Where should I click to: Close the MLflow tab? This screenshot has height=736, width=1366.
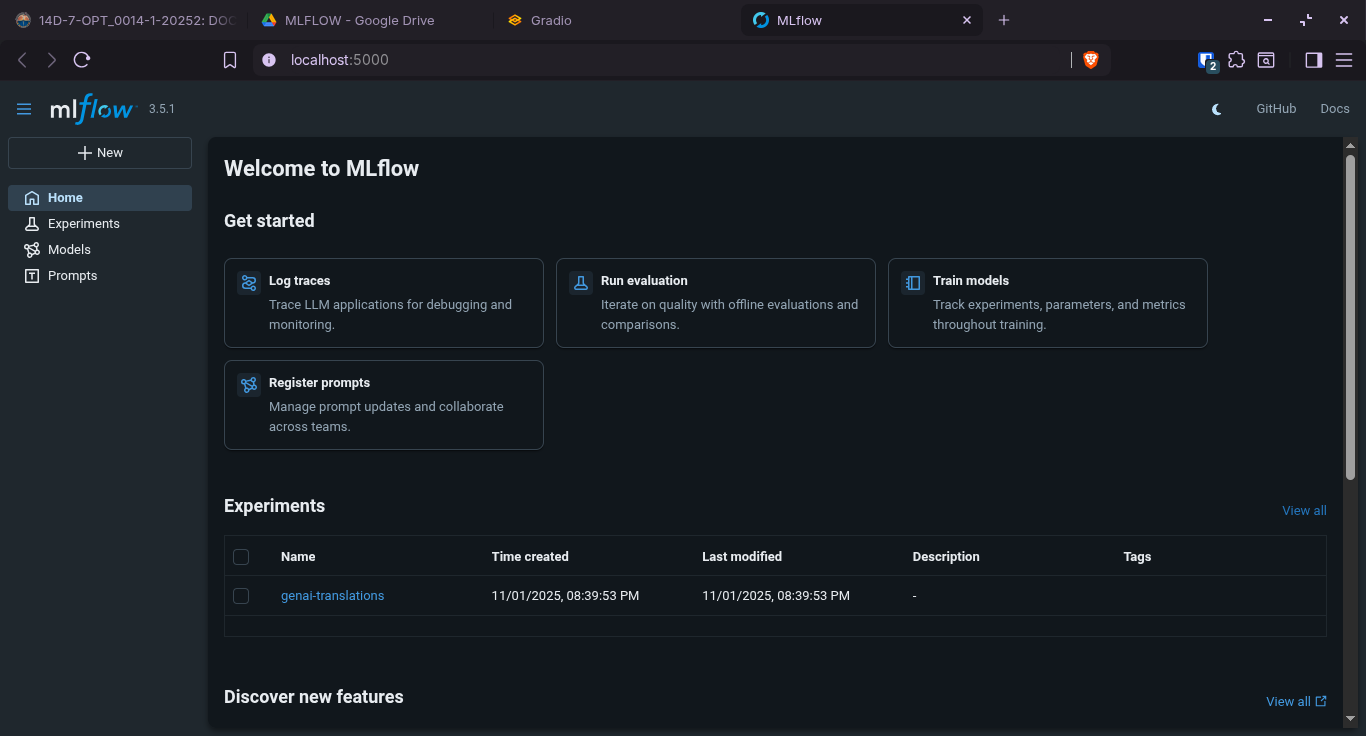[967, 20]
